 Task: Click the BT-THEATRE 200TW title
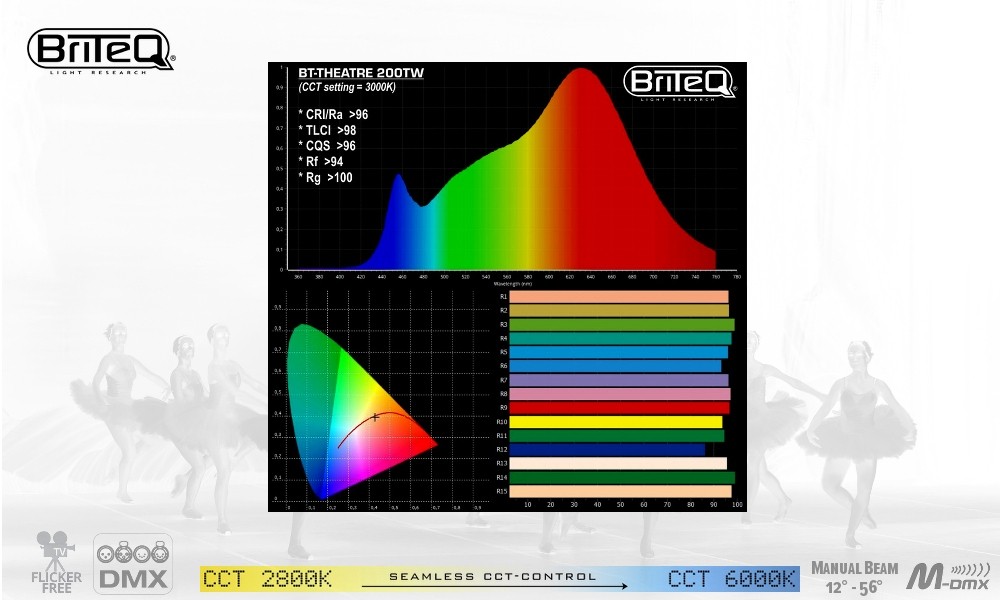[361, 73]
